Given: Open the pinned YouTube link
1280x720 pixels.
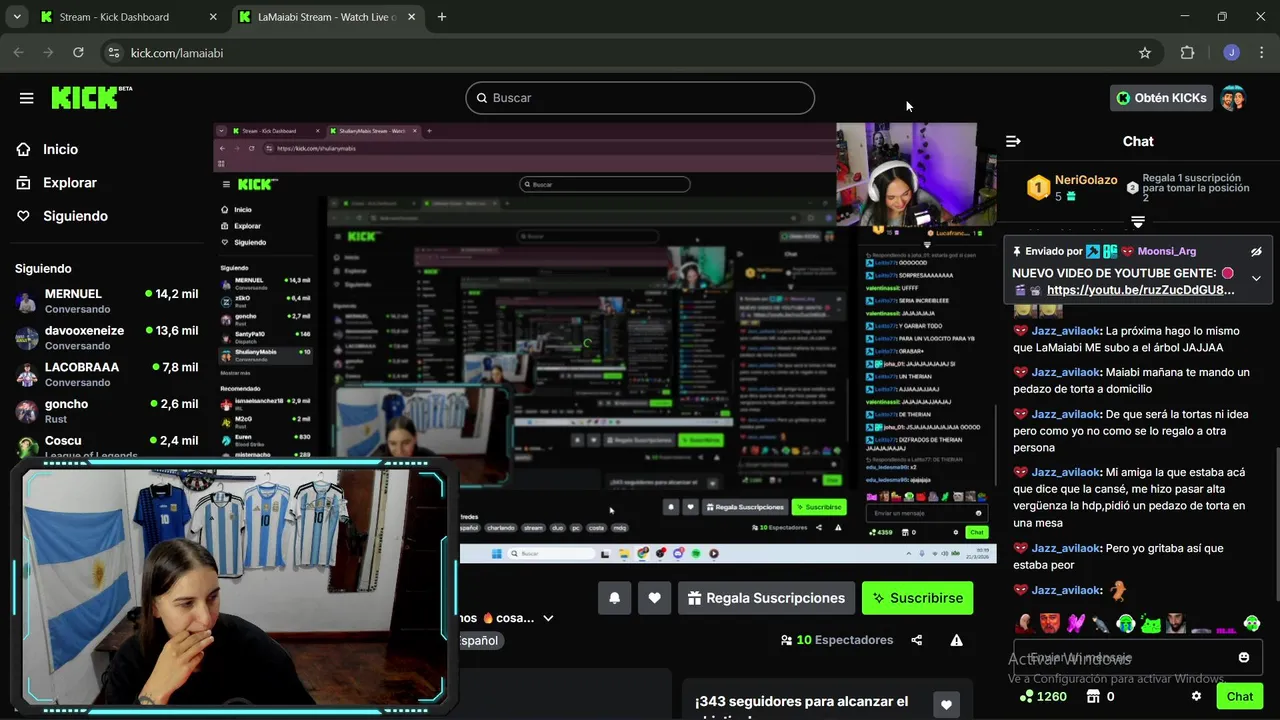Looking at the screenshot, I should (1140, 290).
